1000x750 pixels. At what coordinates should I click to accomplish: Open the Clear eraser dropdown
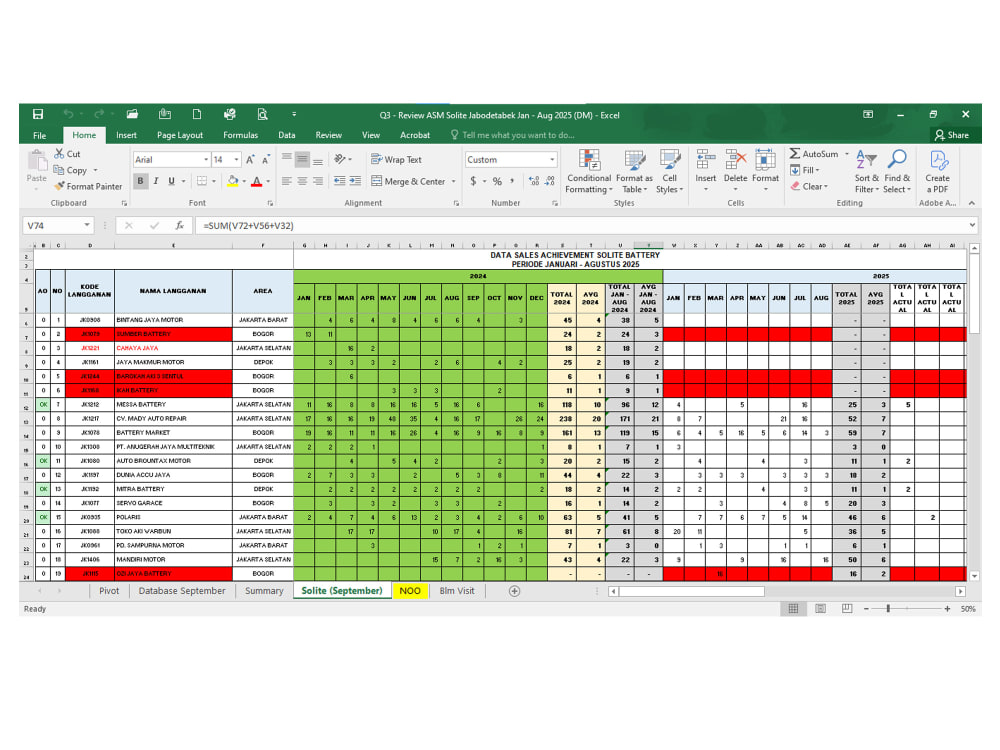point(809,186)
